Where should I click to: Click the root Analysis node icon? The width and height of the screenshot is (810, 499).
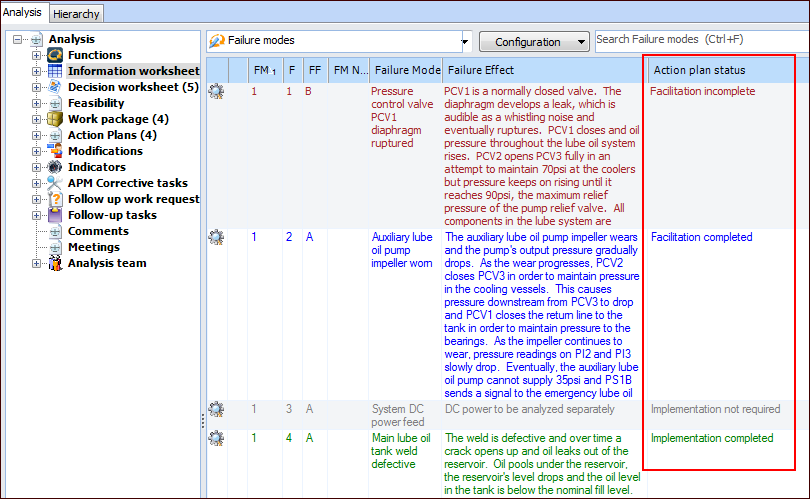point(36,39)
